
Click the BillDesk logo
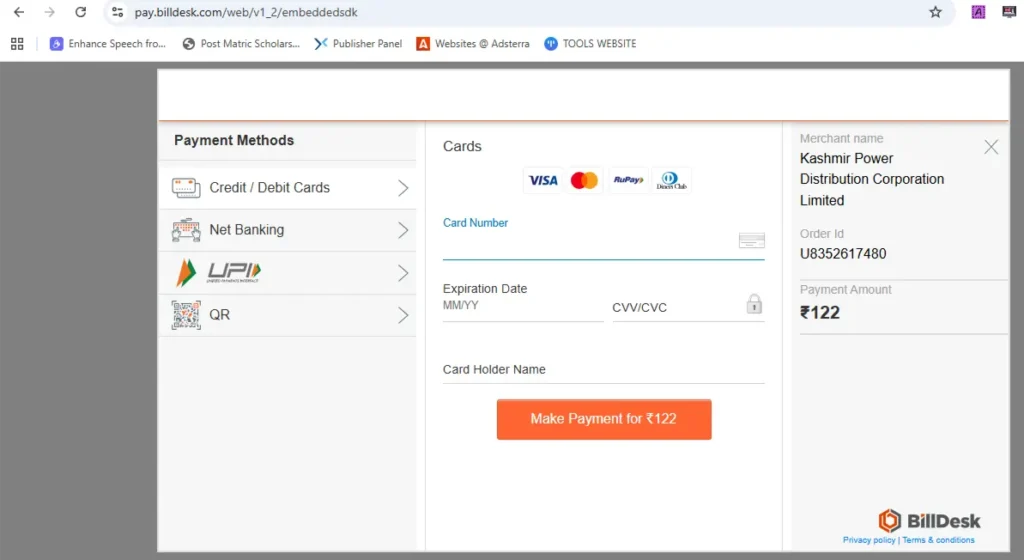point(929,520)
